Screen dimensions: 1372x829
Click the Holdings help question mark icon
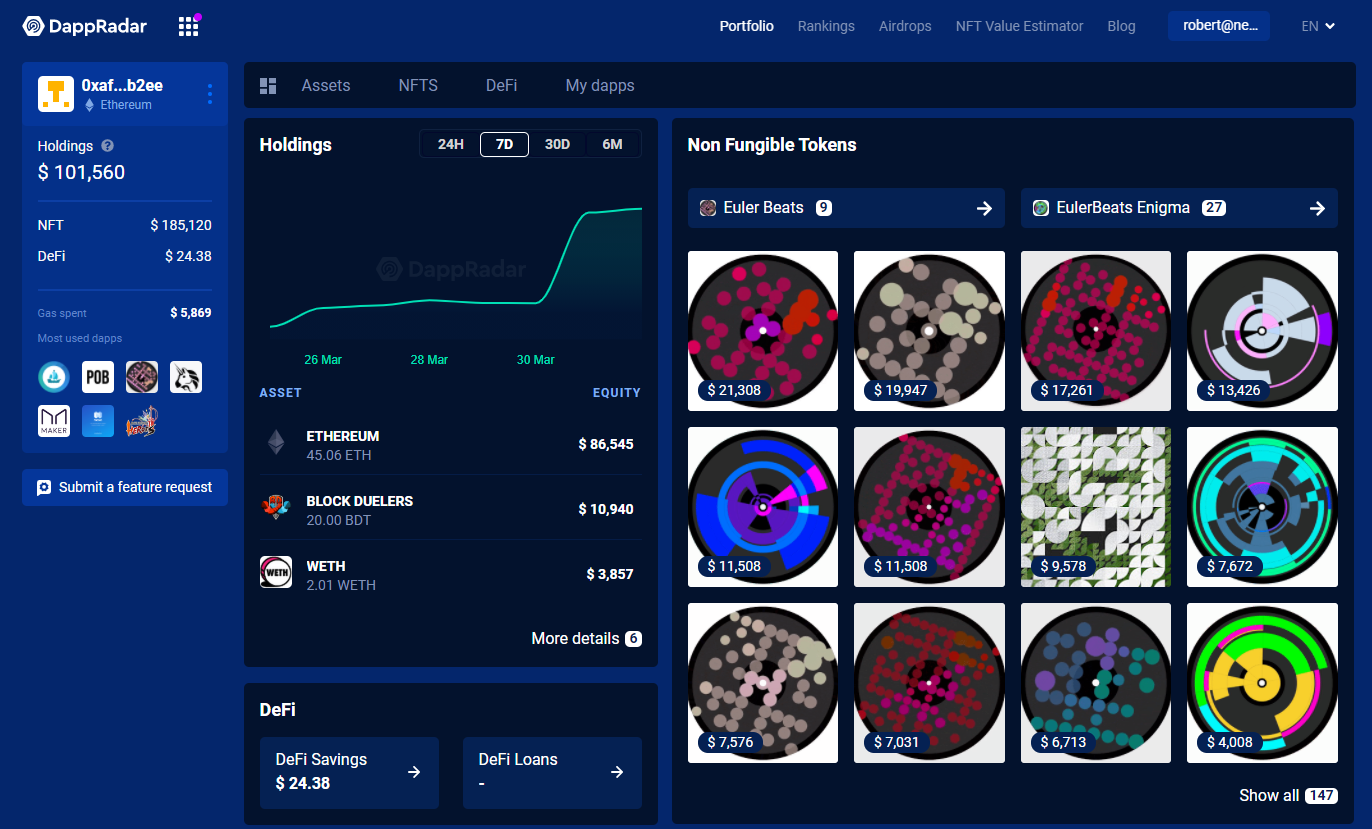point(108,146)
